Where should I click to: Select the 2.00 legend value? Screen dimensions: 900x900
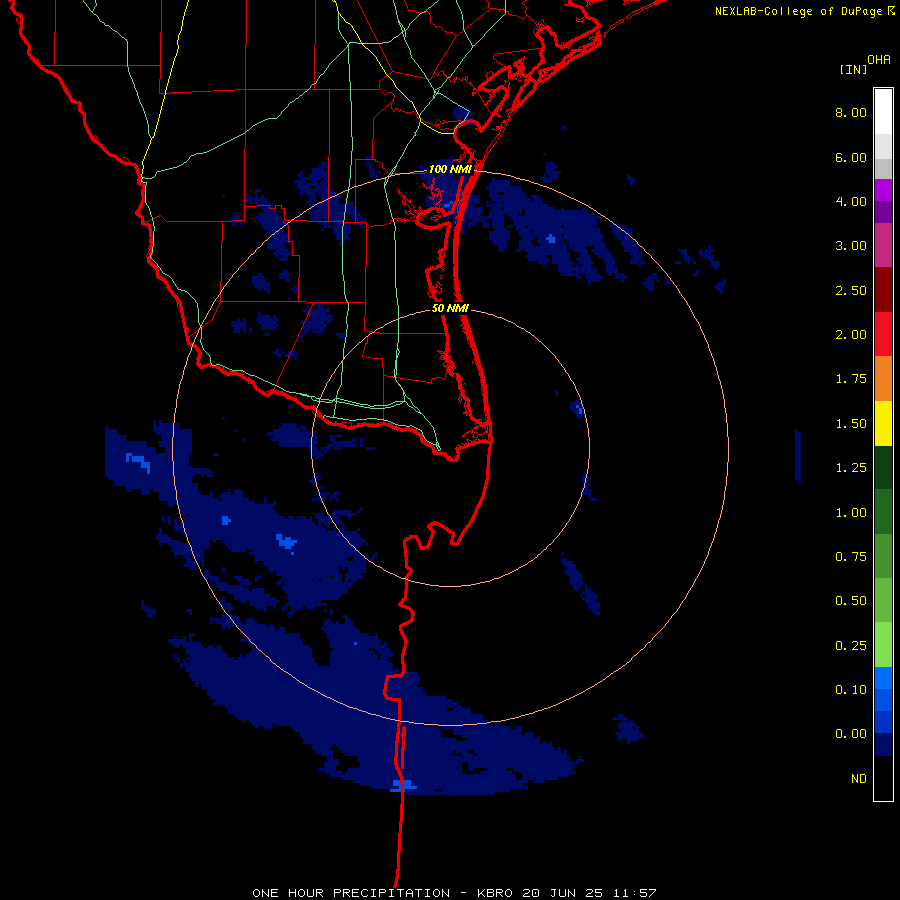[x=851, y=335]
